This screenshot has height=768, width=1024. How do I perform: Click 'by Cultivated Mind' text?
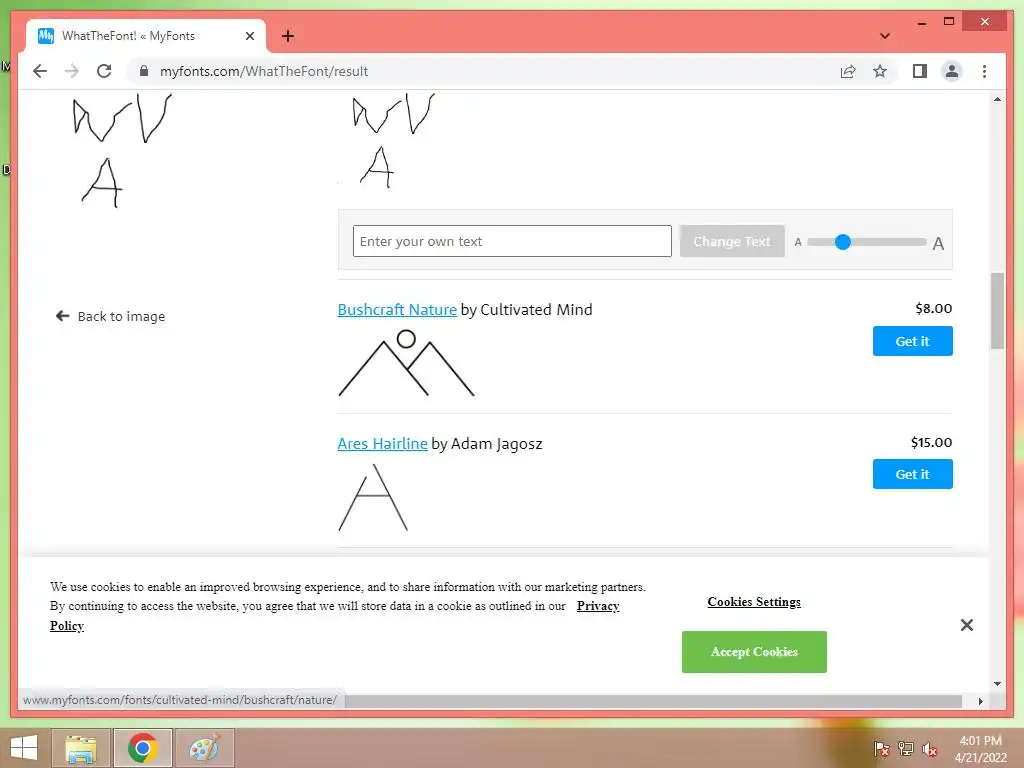[x=526, y=310]
